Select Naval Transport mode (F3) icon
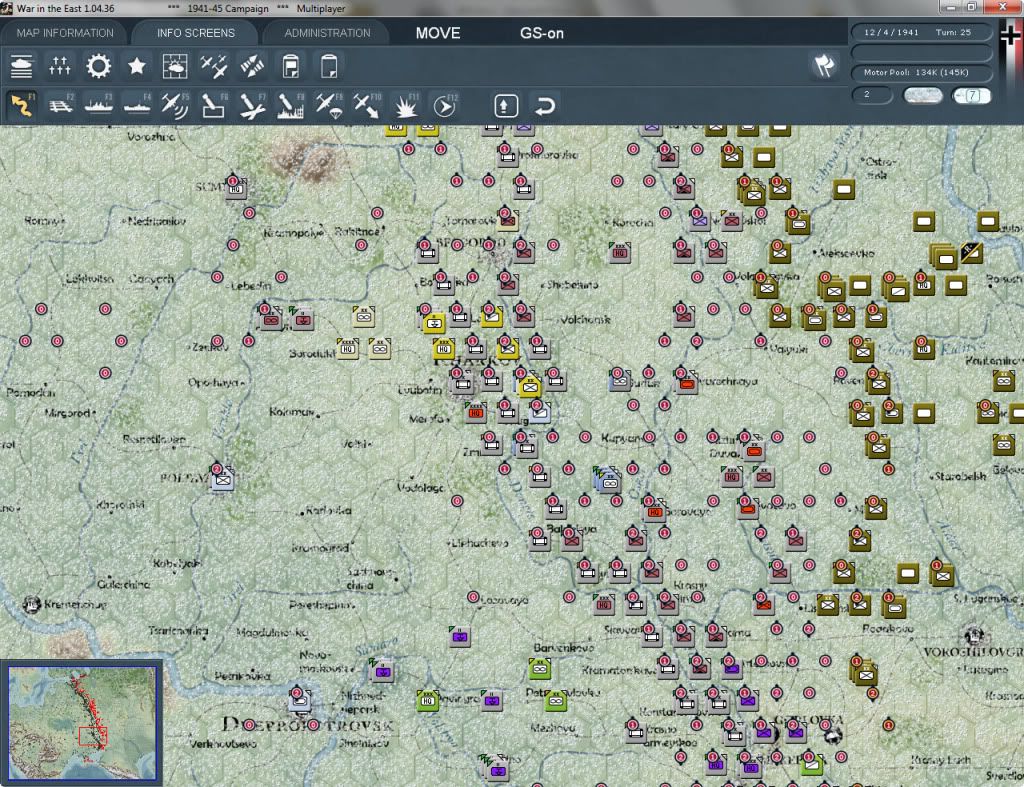Viewport: 1024px width, 787px height. point(99,105)
